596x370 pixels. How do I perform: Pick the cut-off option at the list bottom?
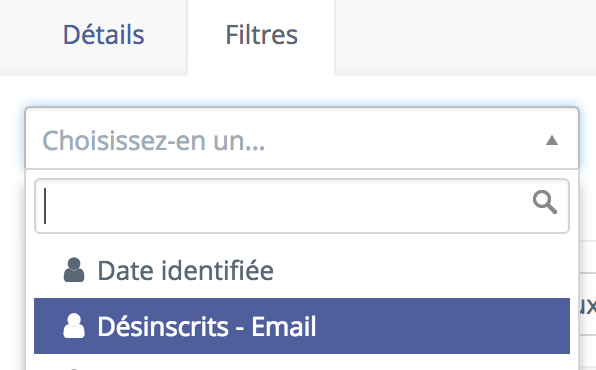[x=302, y=364]
